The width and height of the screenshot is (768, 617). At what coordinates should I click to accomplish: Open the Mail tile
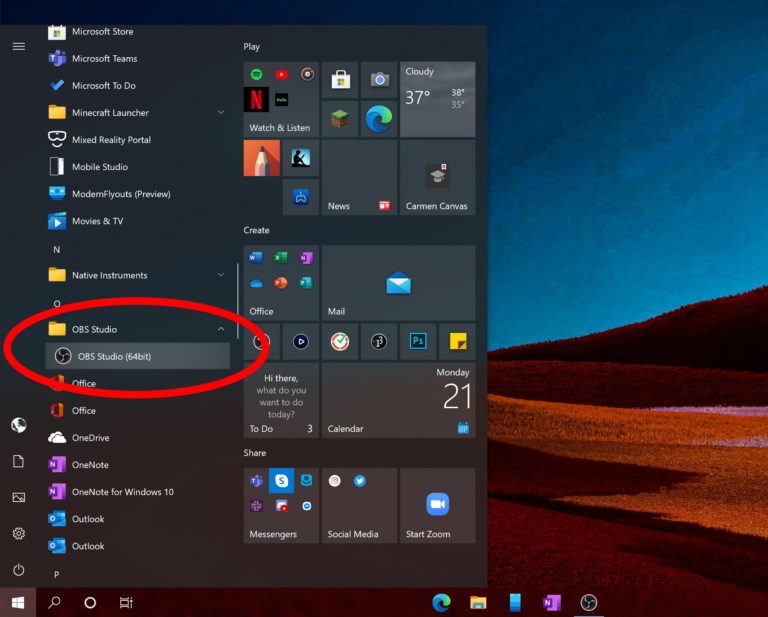398,283
